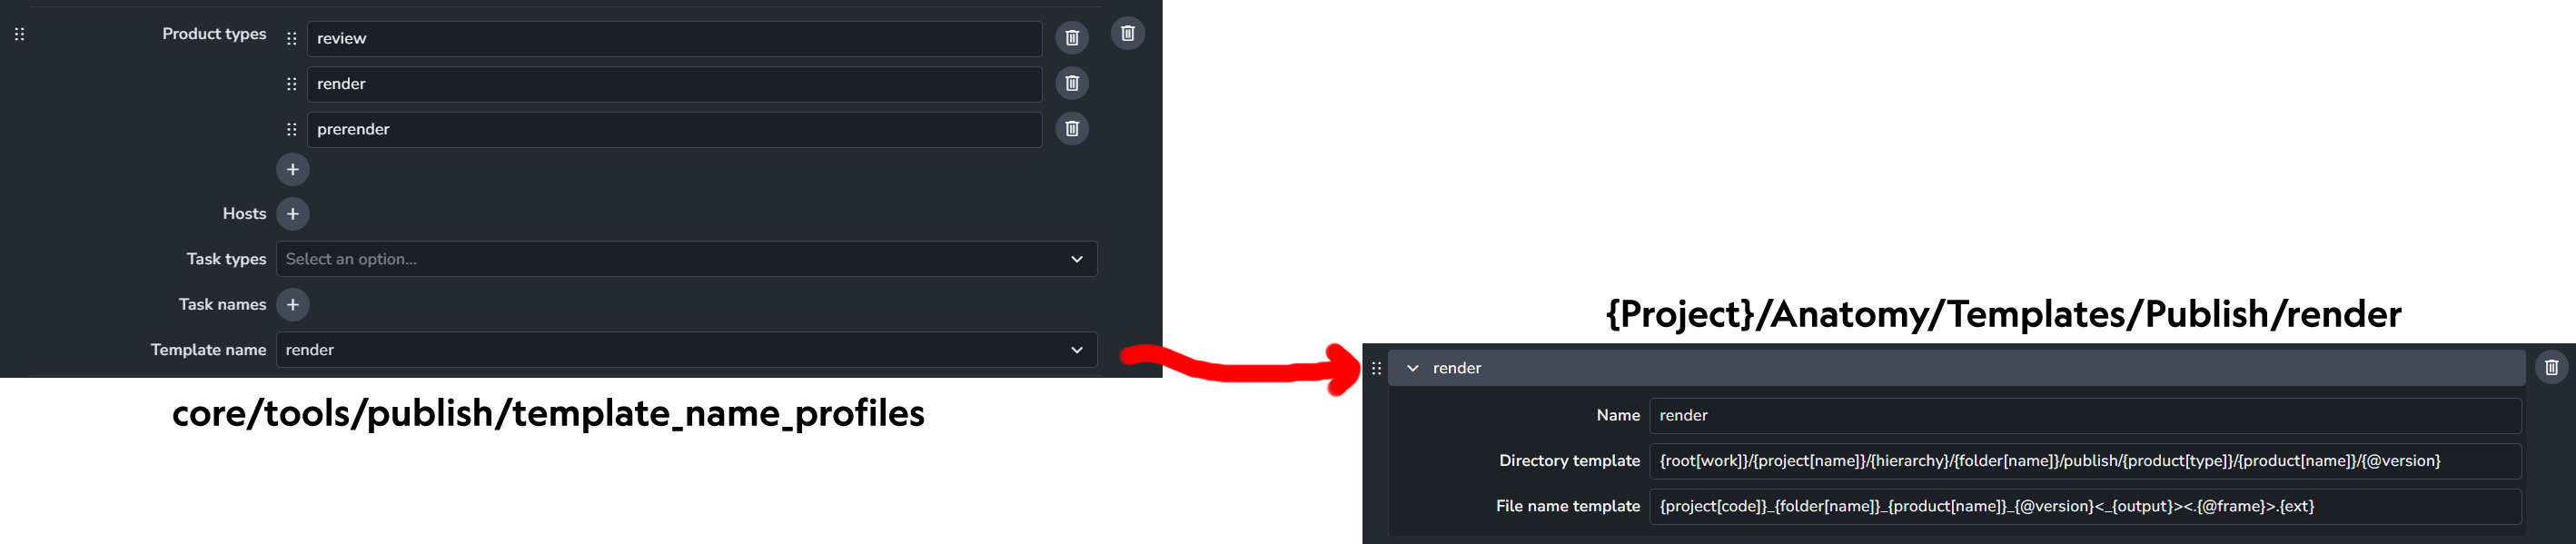The image size is (2576, 544).
Task: Click the drag handle beside 'prerender' field
Action: pyautogui.click(x=292, y=129)
